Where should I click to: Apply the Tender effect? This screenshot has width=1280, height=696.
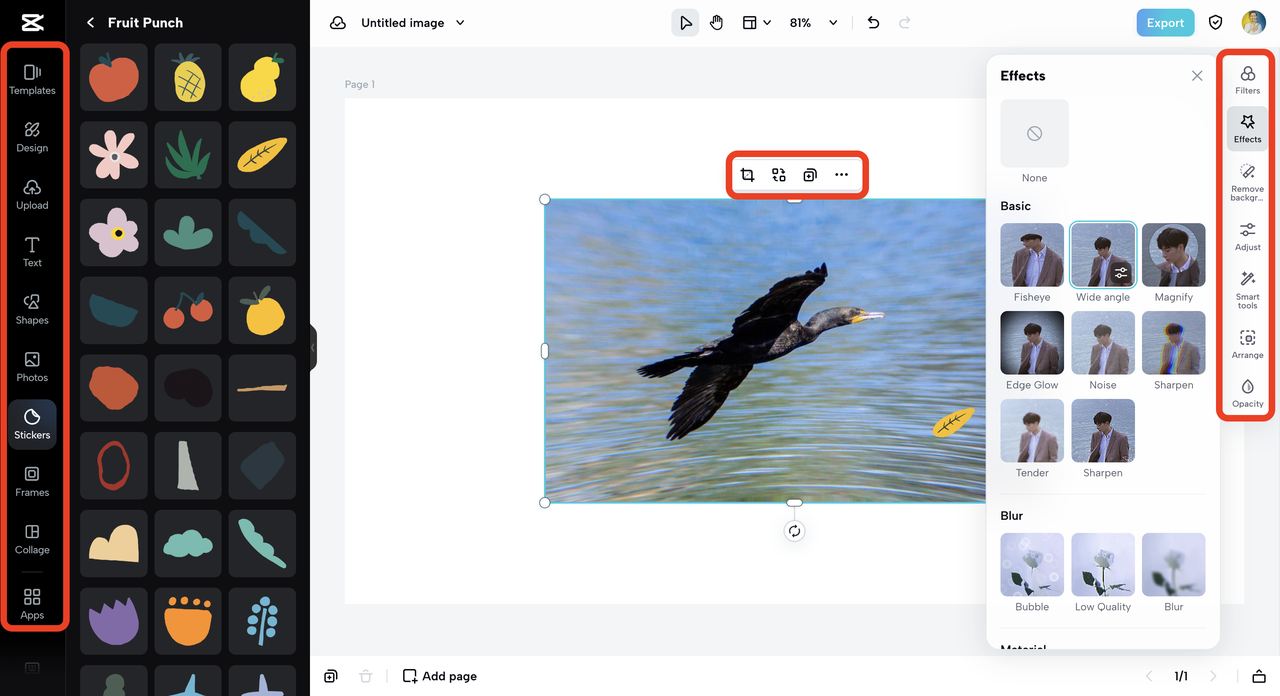tap(1032, 431)
